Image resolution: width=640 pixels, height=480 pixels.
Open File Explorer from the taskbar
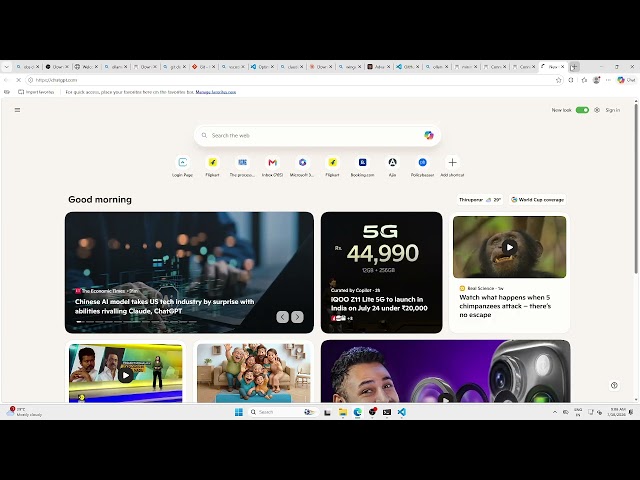click(x=343, y=412)
